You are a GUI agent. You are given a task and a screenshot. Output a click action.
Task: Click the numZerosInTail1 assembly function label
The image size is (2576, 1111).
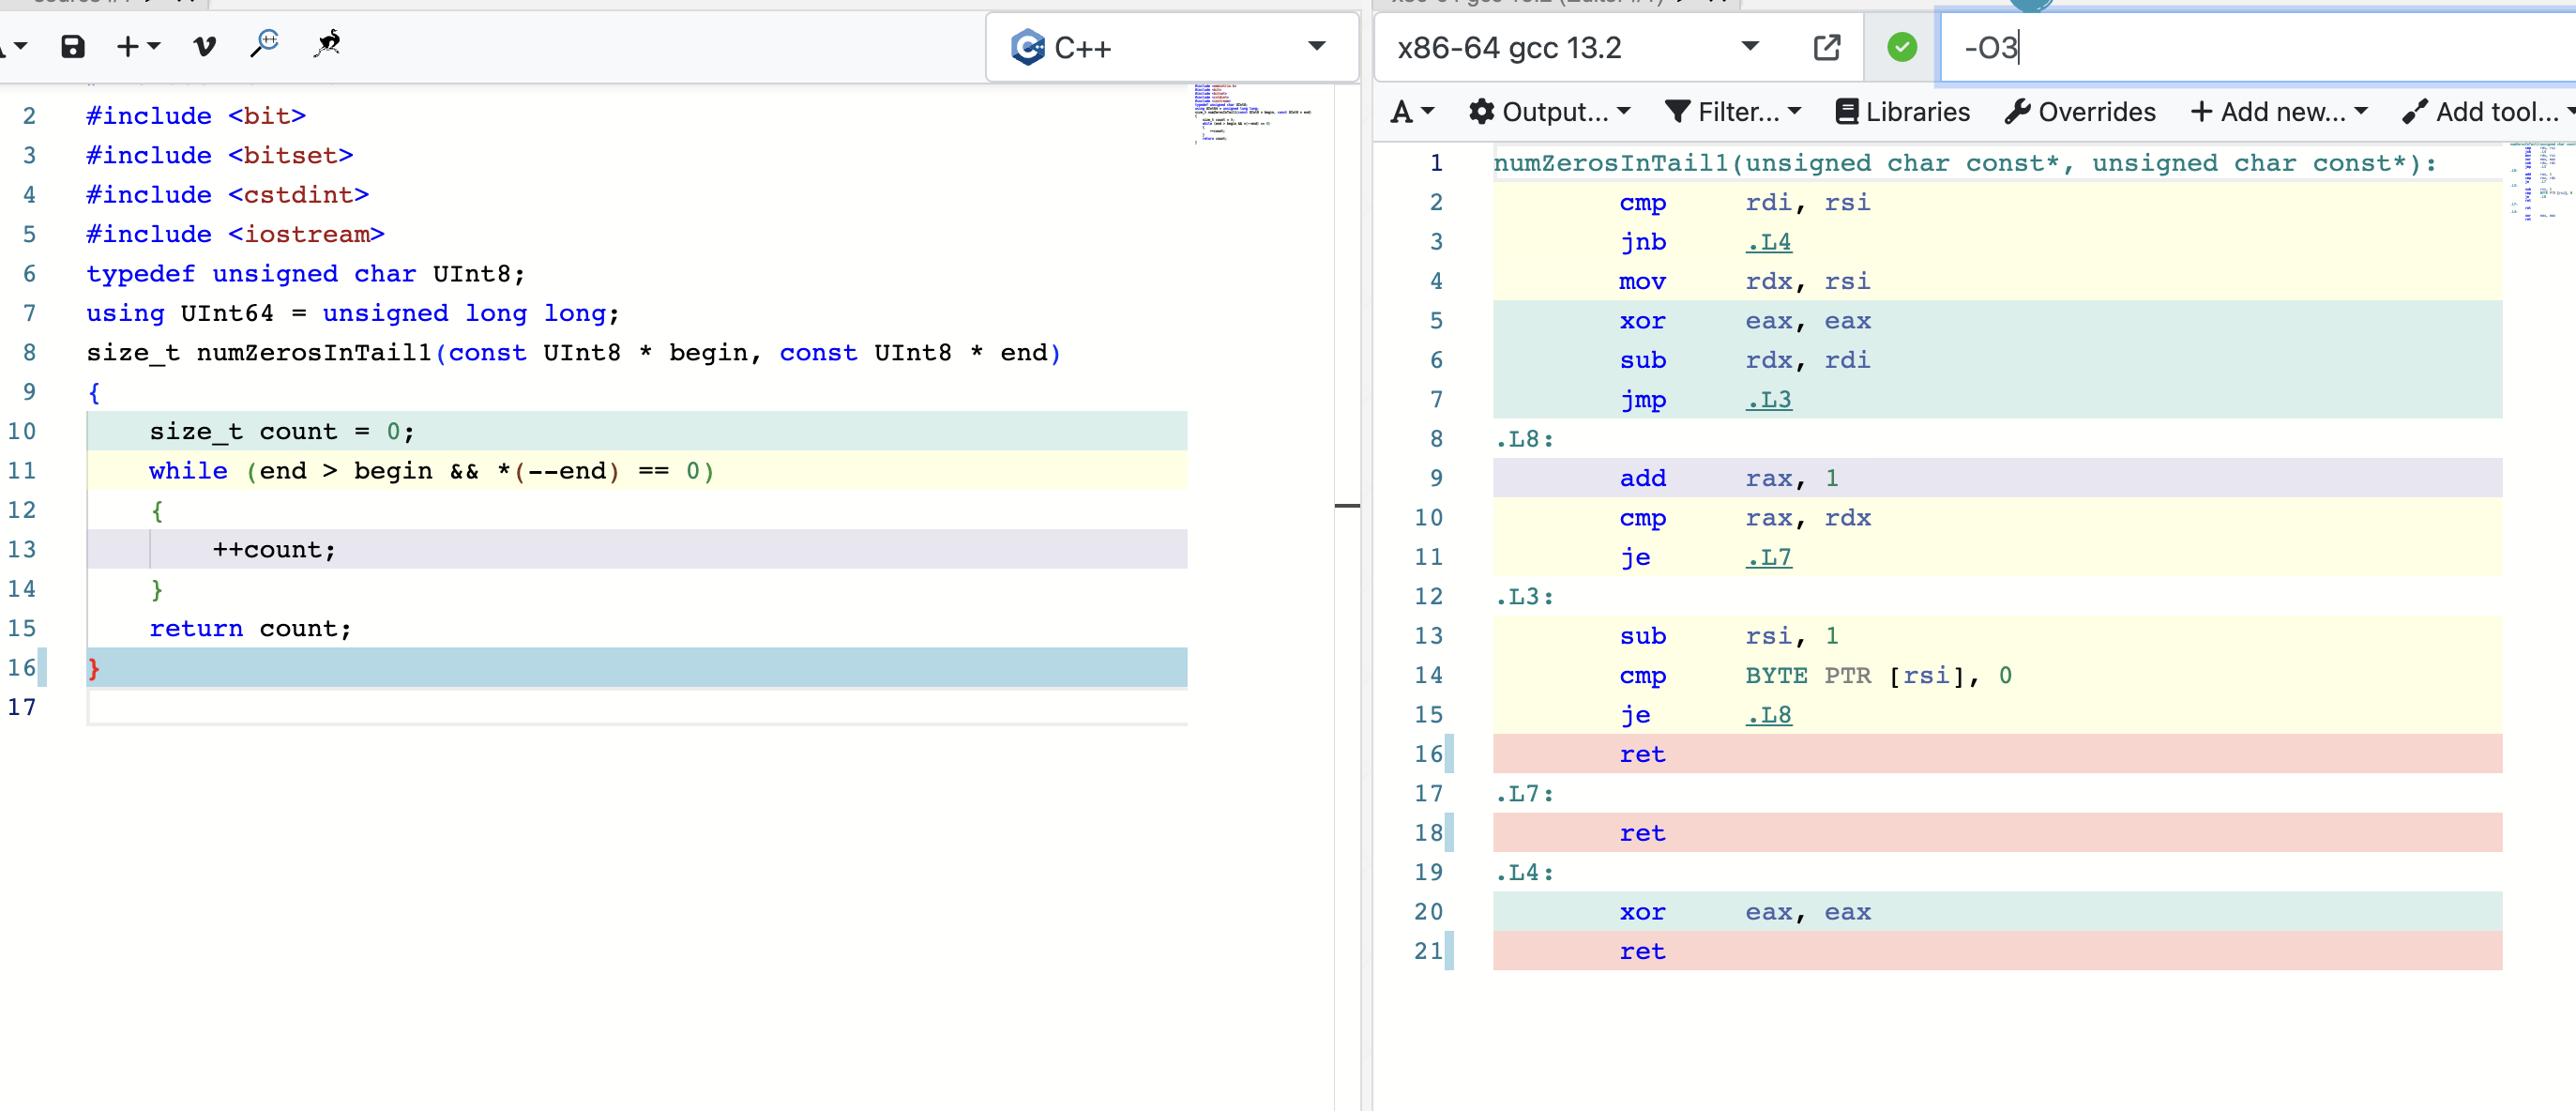click(x=1965, y=163)
